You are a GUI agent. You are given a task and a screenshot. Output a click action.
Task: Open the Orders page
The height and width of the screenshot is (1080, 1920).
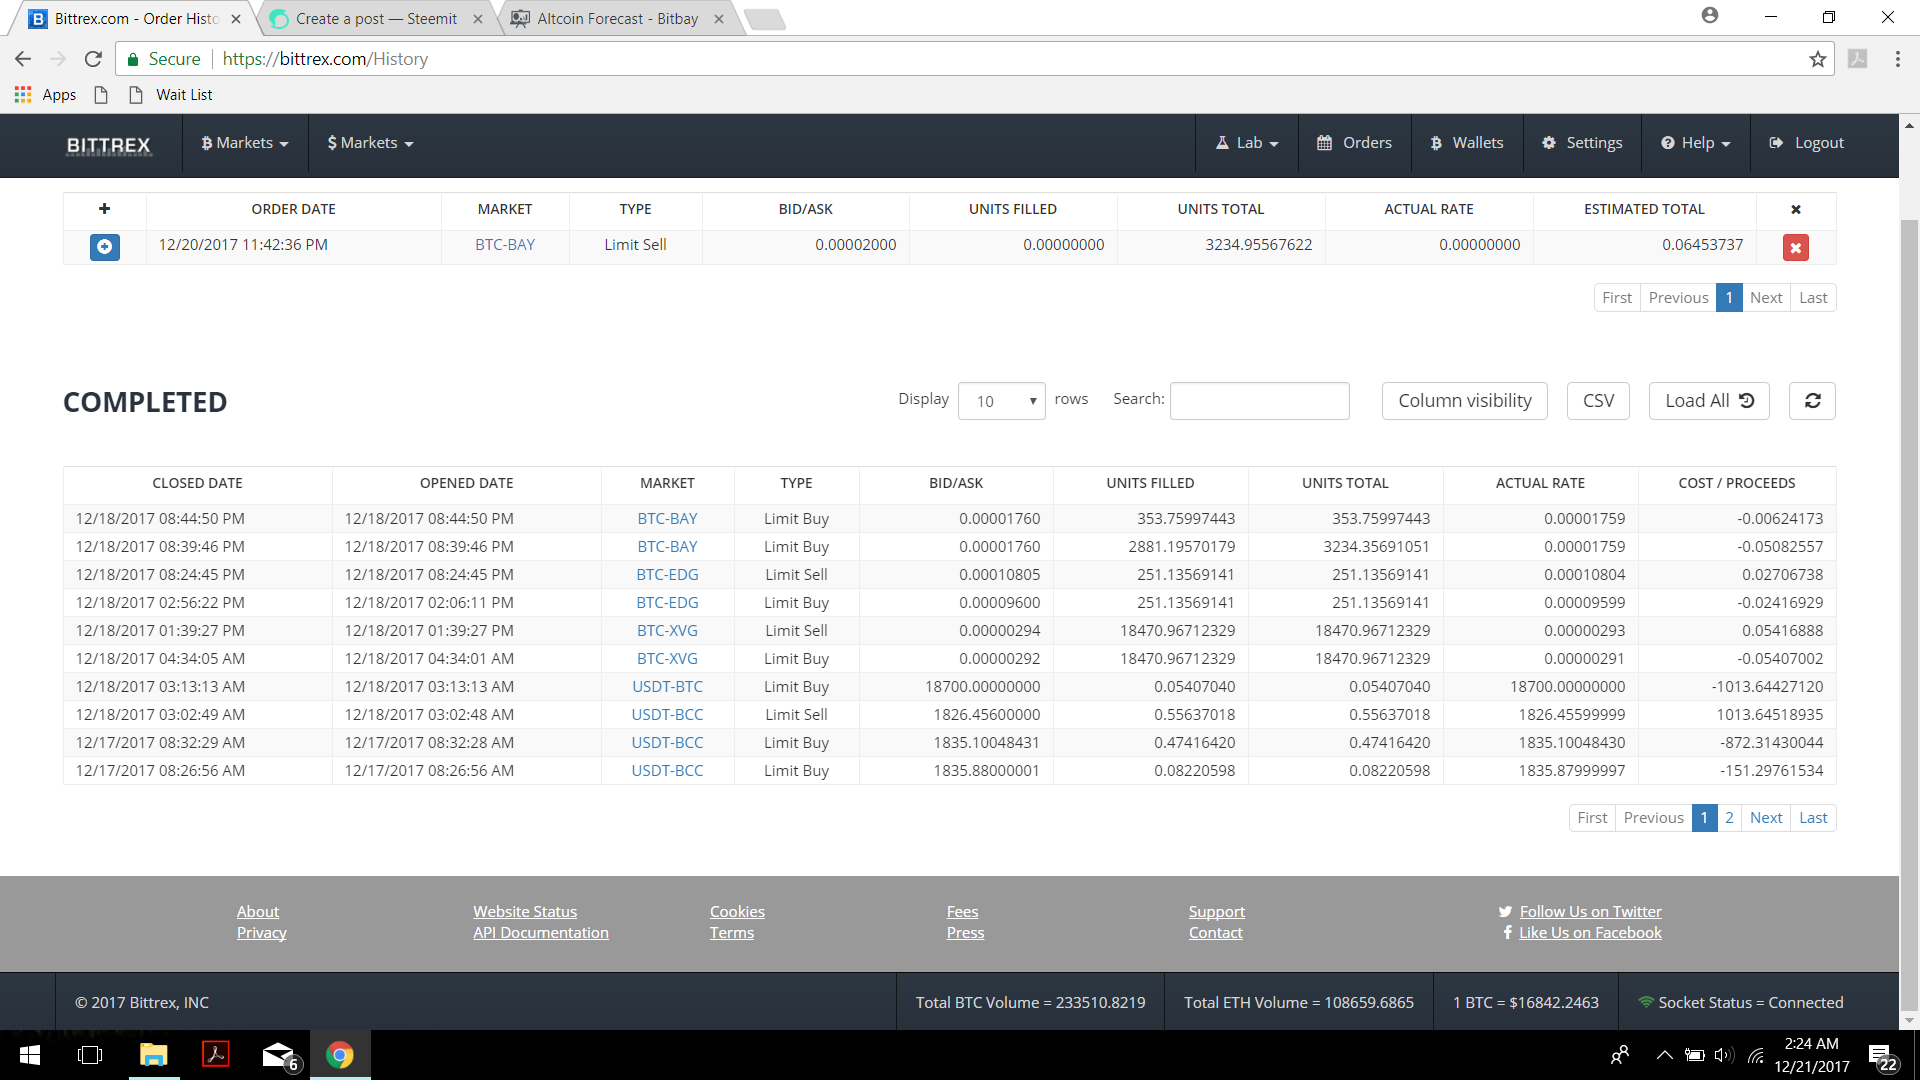(x=1354, y=143)
